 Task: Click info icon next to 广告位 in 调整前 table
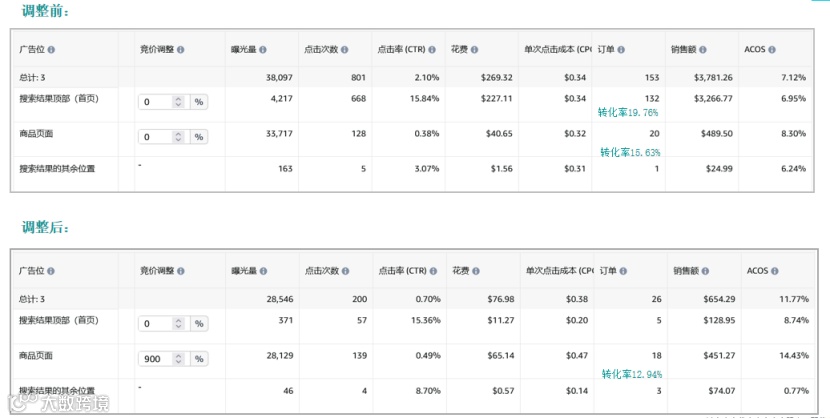[51, 50]
